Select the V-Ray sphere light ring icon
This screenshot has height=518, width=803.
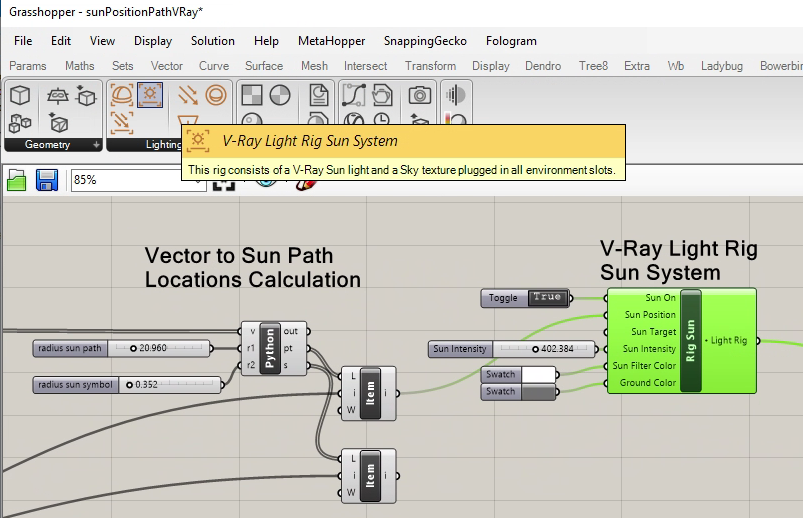point(216,95)
